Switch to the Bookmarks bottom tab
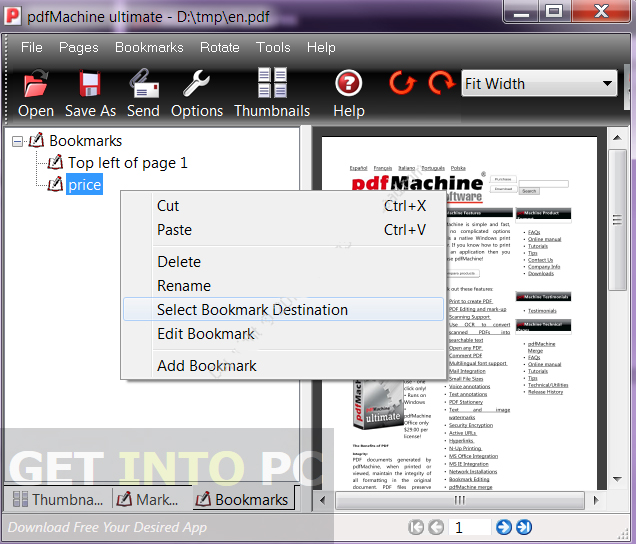This screenshot has width=636, height=544. tap(243, 499)
